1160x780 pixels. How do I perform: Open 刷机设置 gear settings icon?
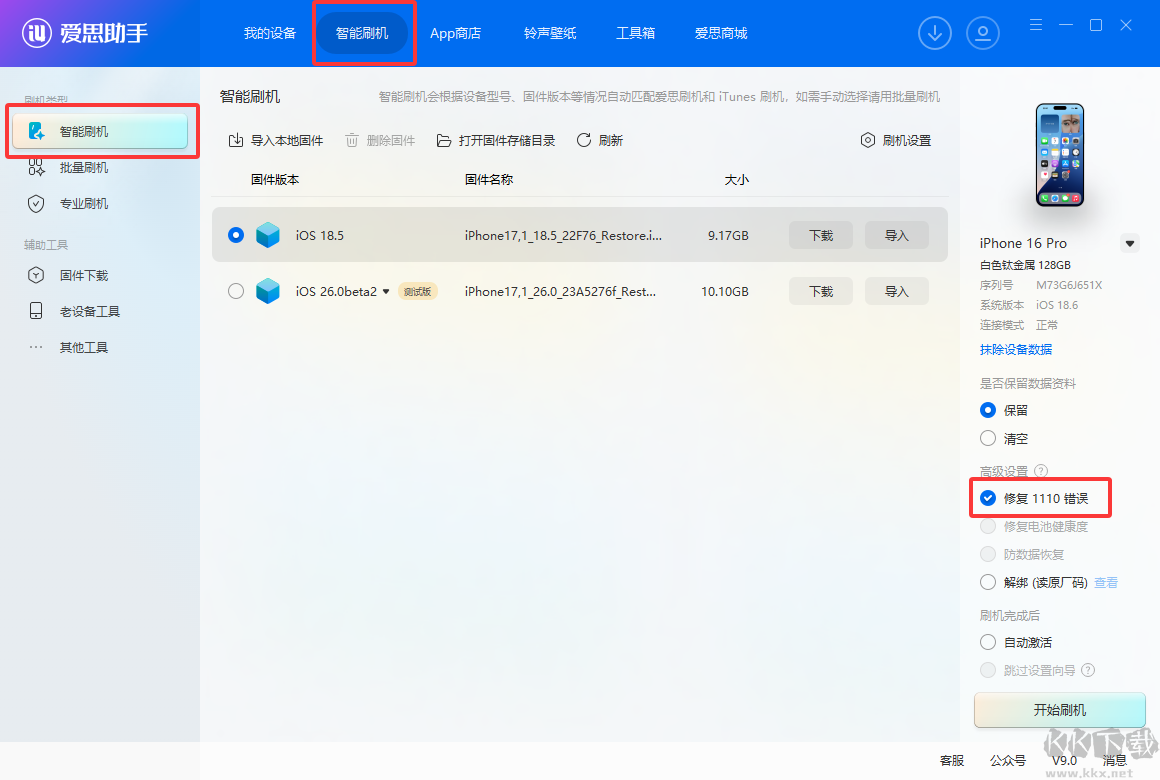click(868, 140)
